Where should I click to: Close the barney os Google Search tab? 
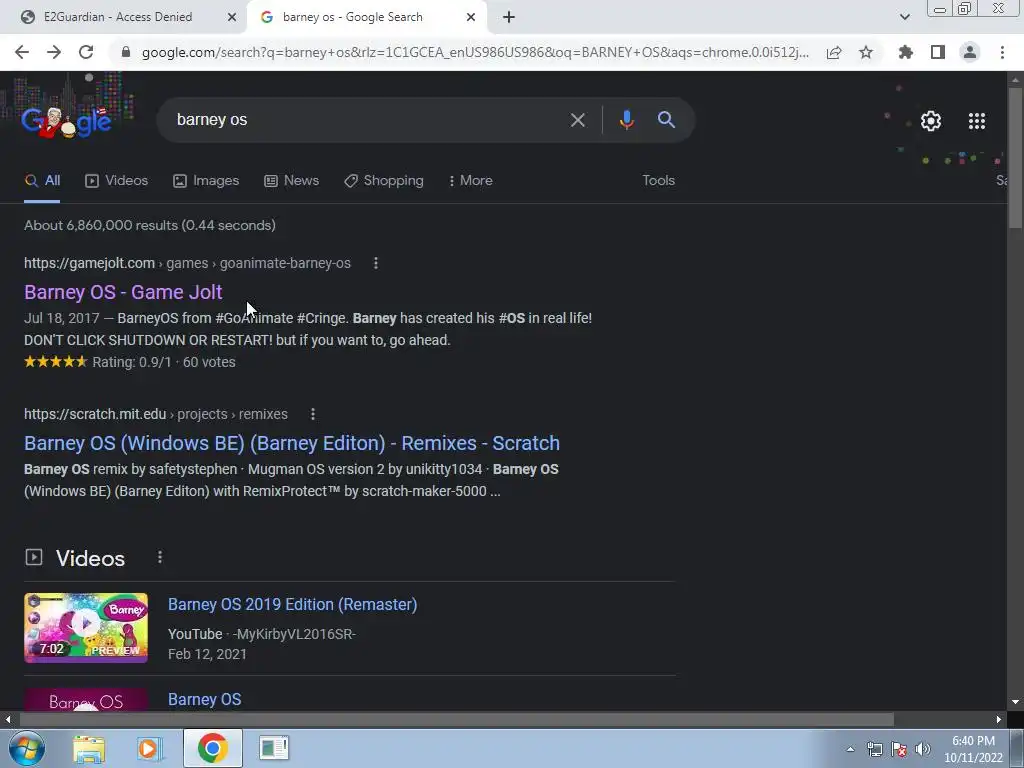(x=471, y=18)
